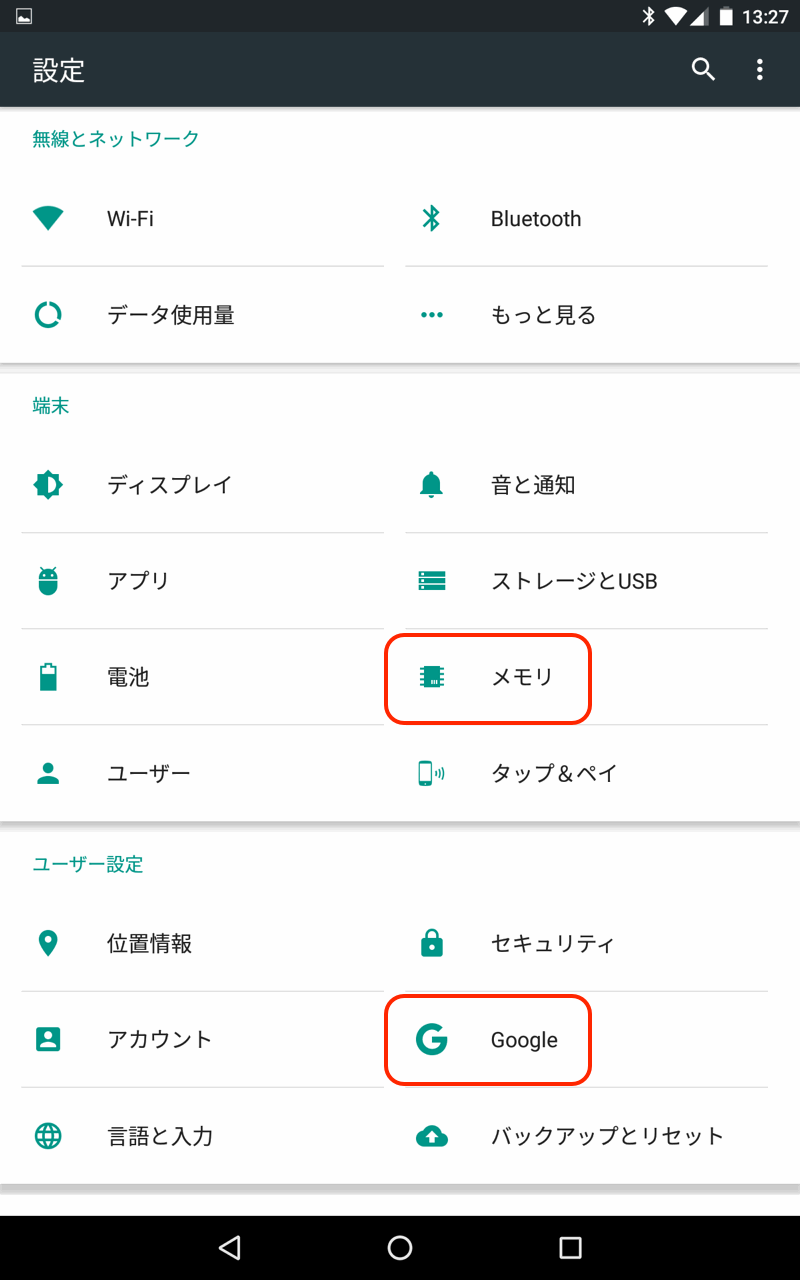Image resolution: width=800 pixels, height=1280 pixels.
Task: Tap the 言語と入力 globe icon
Action: coord(48,1136)
